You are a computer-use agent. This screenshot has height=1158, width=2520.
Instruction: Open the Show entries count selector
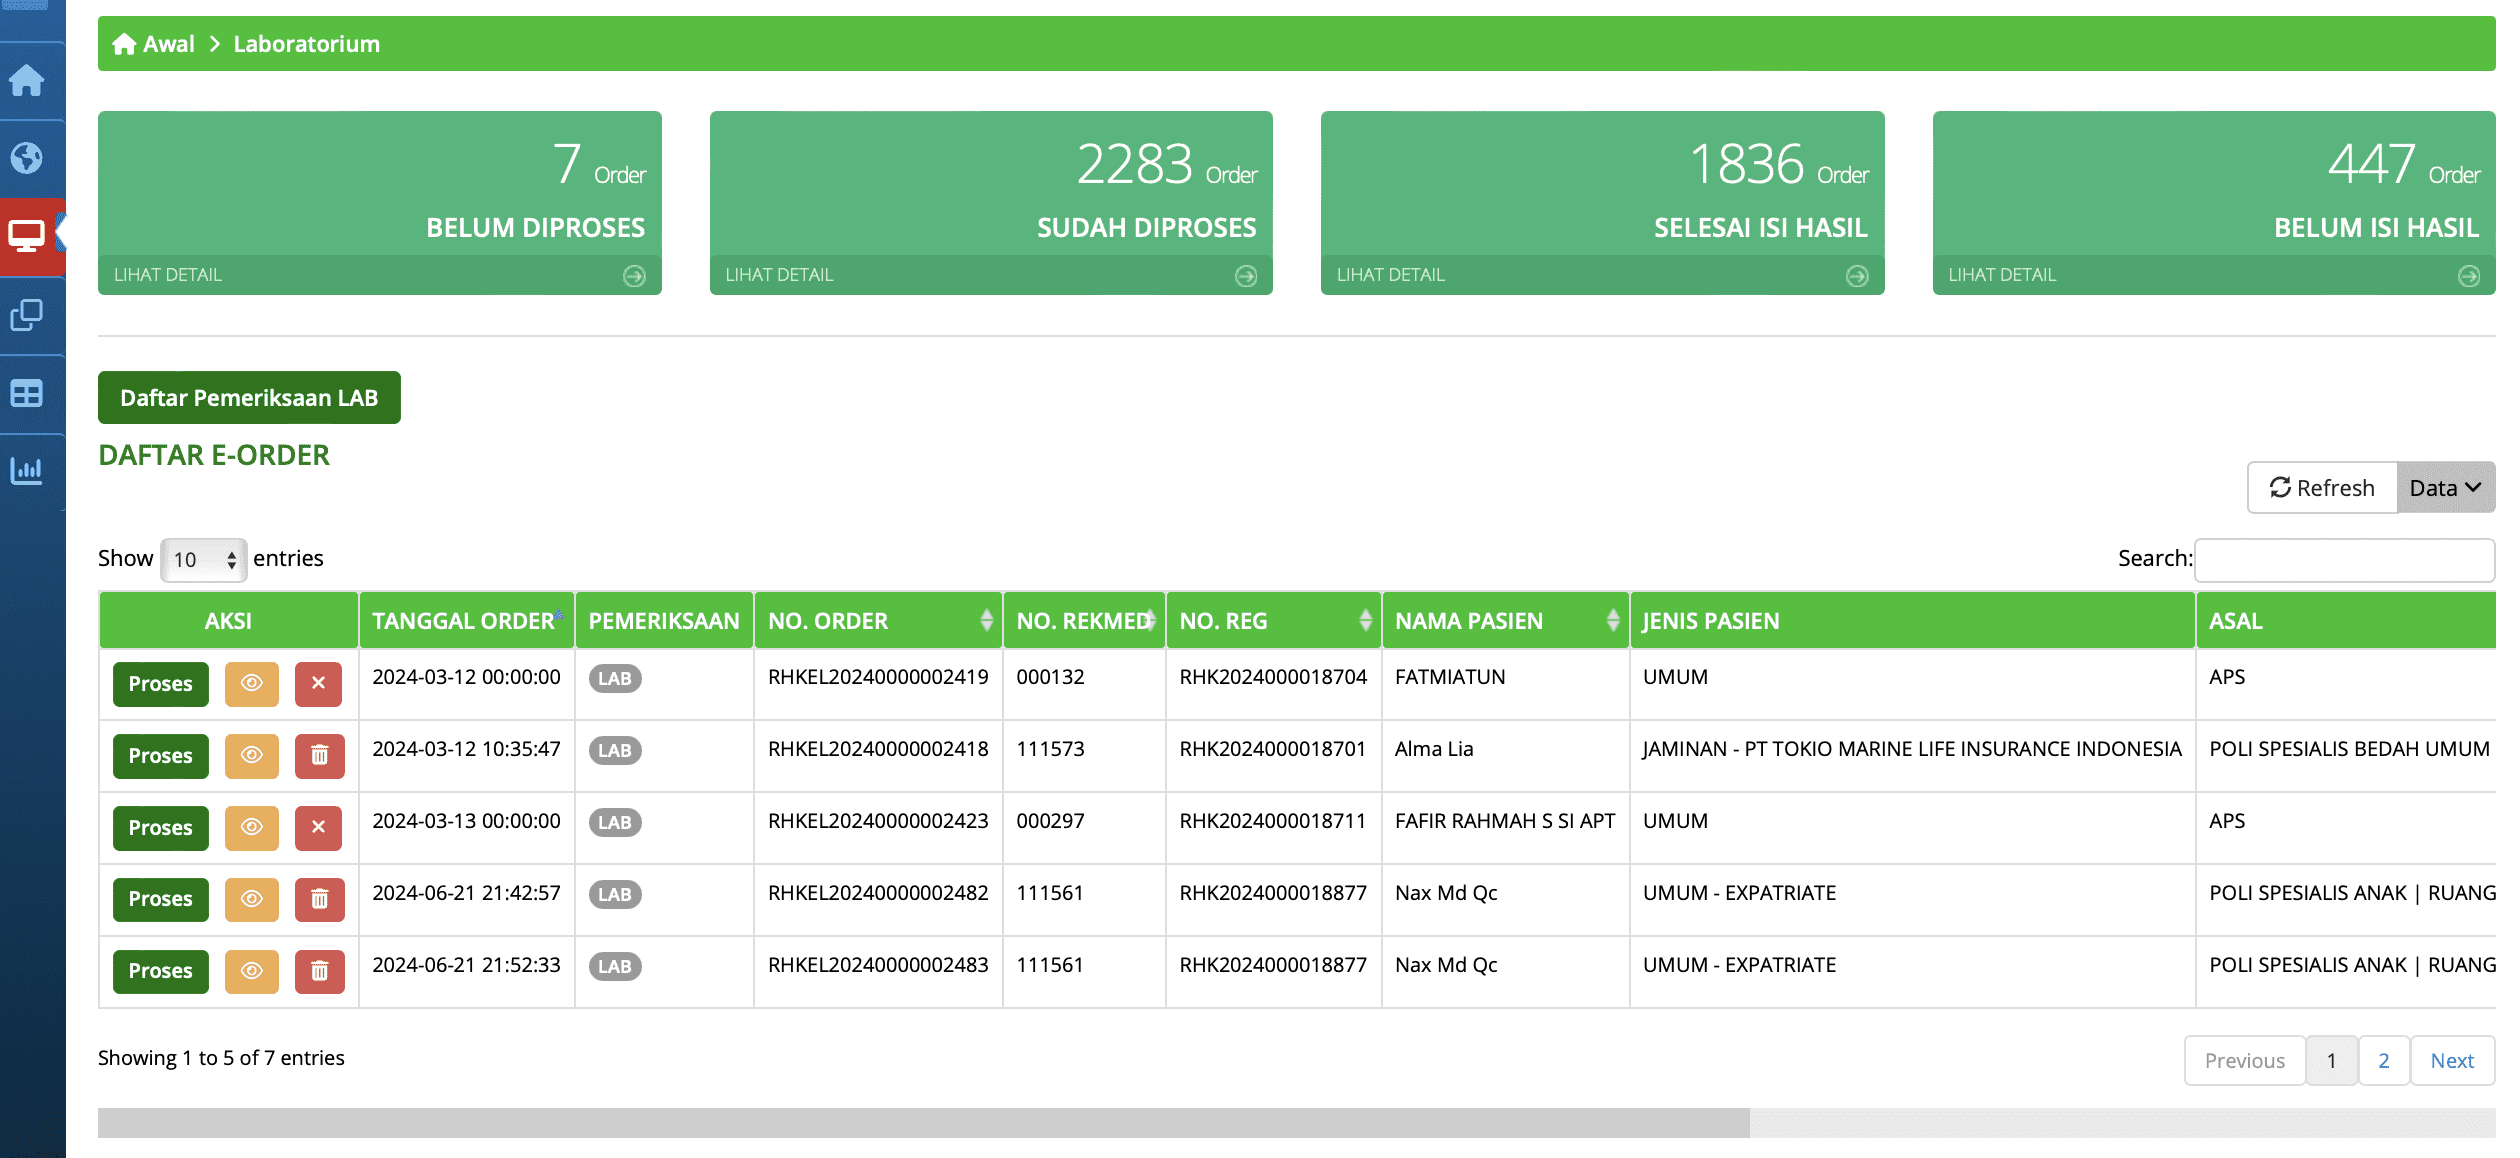pos(204,560)
